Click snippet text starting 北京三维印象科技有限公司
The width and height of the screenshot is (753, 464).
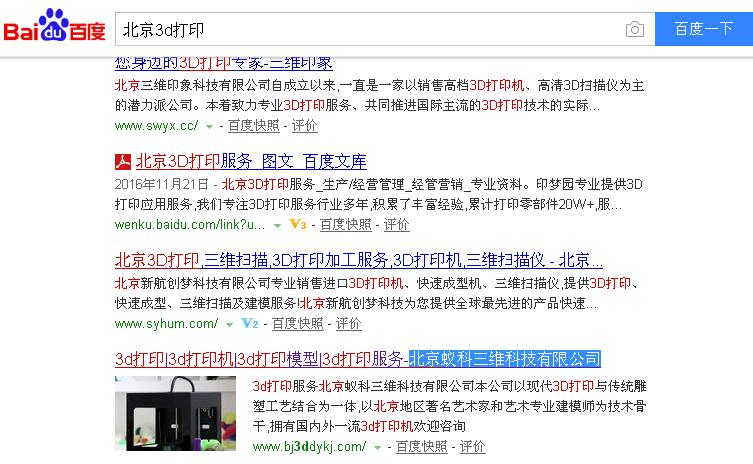click(x=379, y=96)
